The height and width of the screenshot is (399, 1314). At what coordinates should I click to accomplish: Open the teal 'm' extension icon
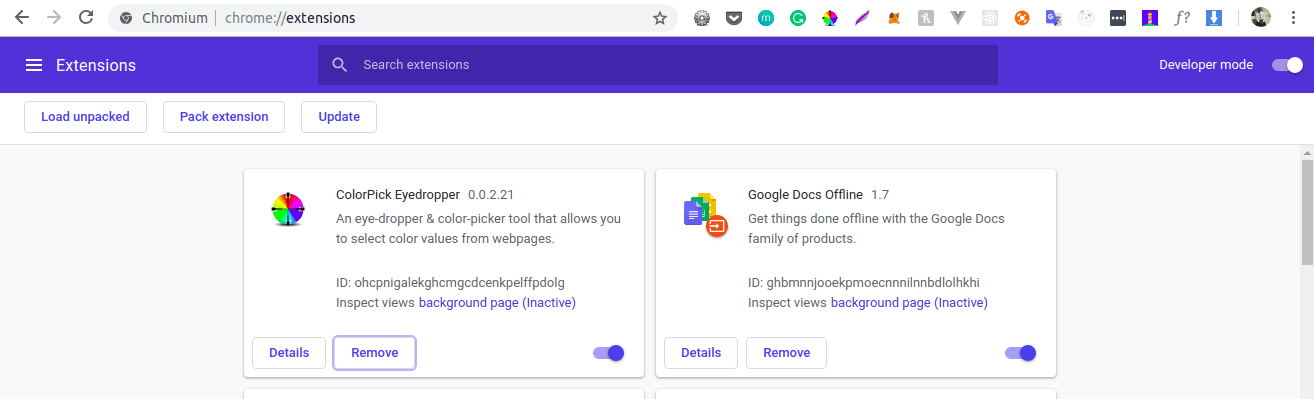coord(766,18)
